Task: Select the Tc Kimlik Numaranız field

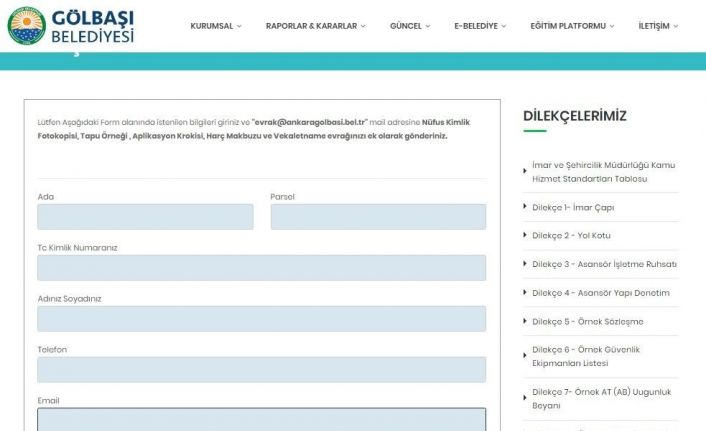Action: (261, 268)
